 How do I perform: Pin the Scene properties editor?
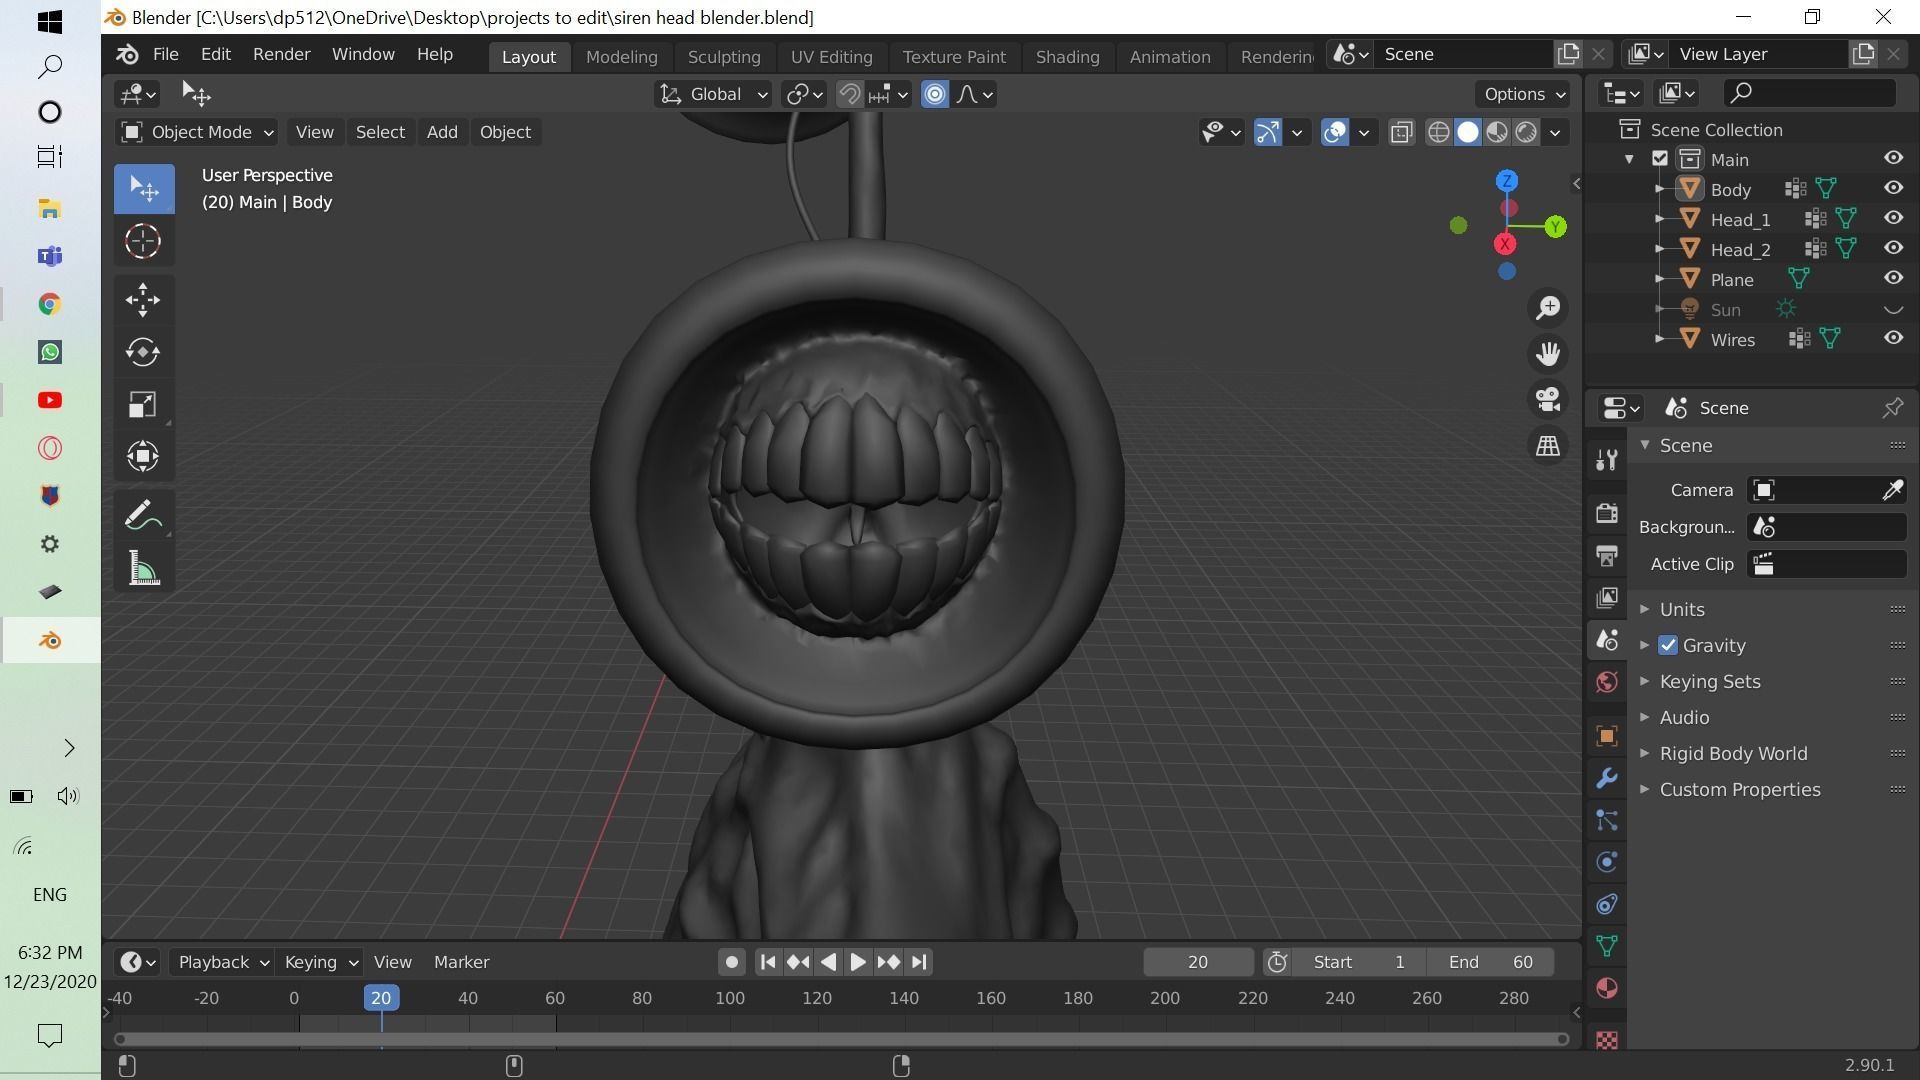tap(1893, 407)
